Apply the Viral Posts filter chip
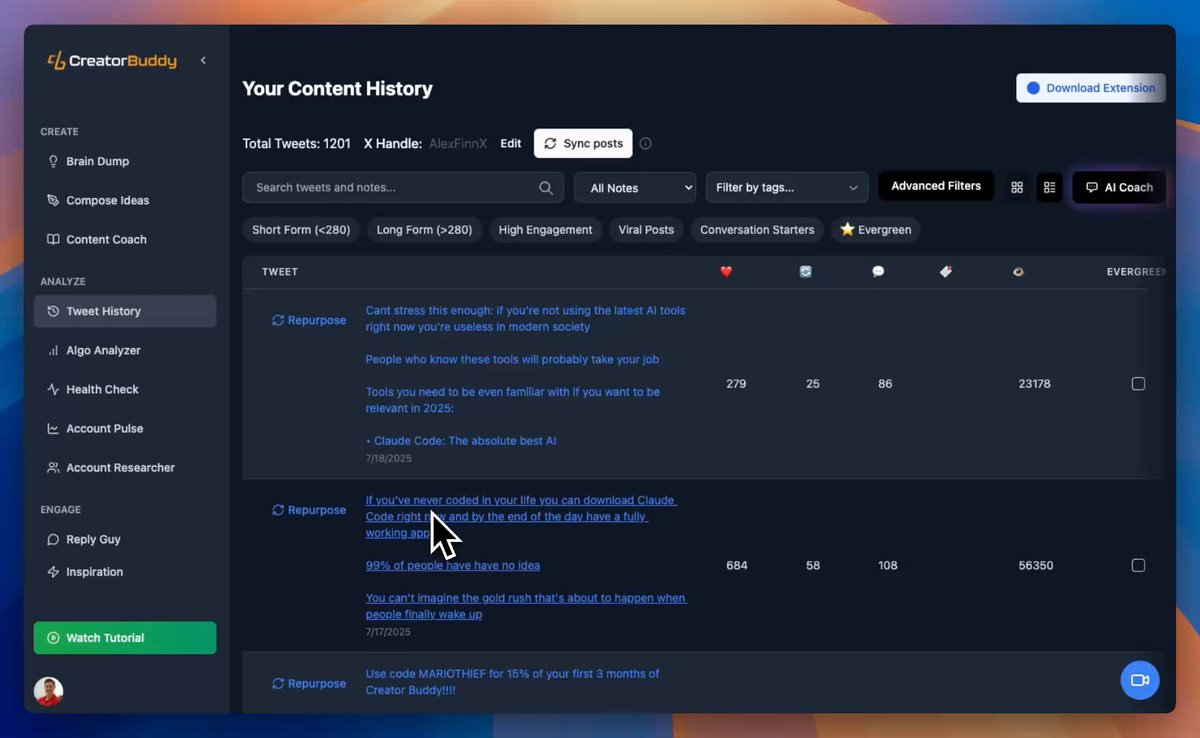 646,230
